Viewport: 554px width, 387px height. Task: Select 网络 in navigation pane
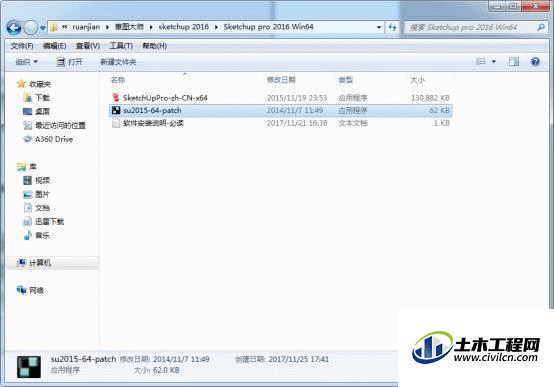coord(36,291)
